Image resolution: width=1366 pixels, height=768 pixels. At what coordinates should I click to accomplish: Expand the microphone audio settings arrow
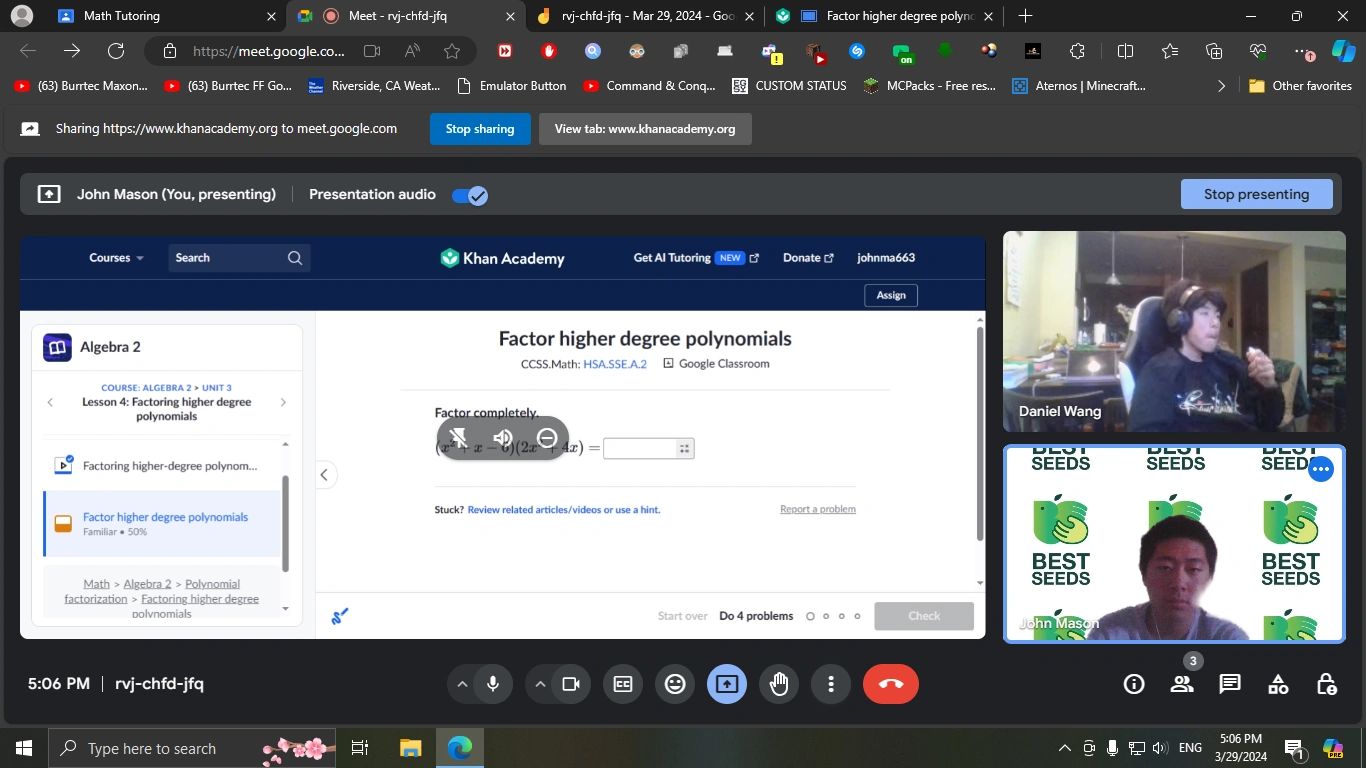(462, 684)
